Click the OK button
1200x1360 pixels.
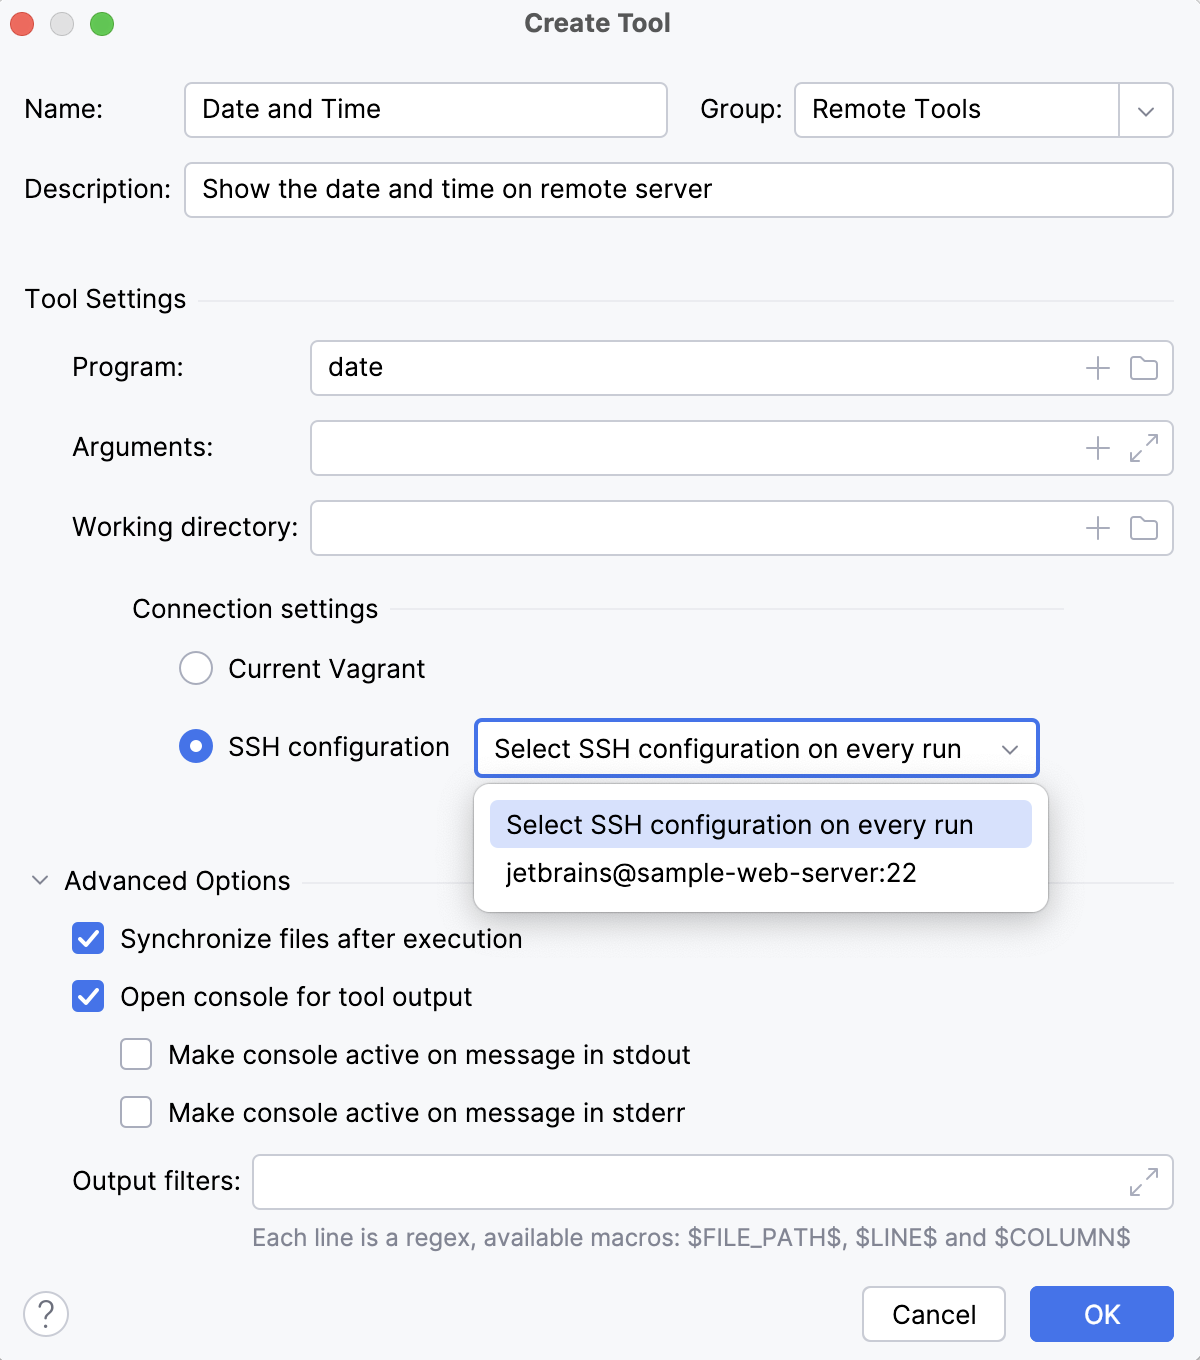coord(1101,1314)
